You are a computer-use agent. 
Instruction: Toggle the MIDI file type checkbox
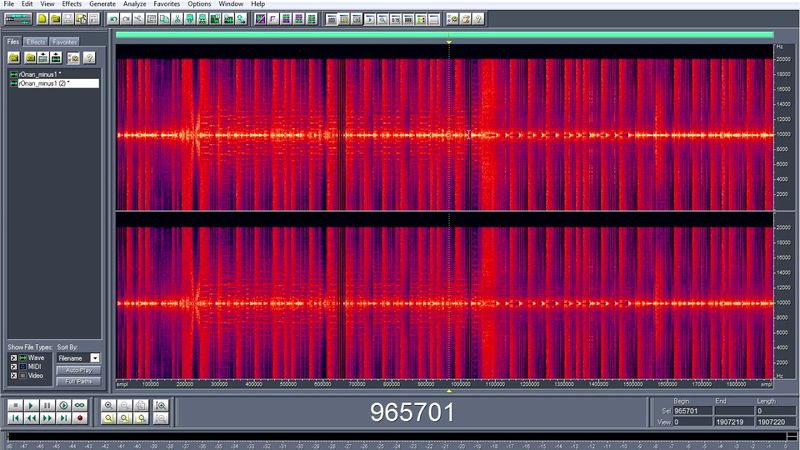pos(13,366)
